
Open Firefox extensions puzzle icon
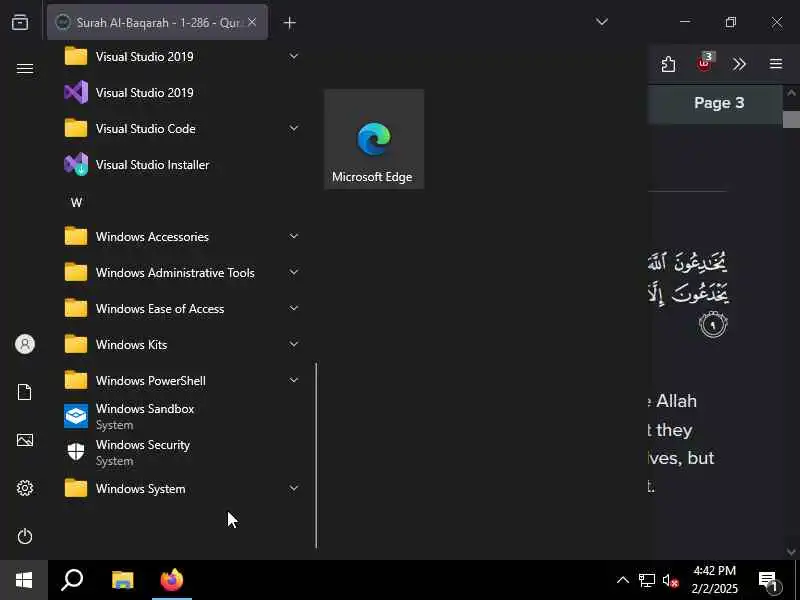coord(668,64)
